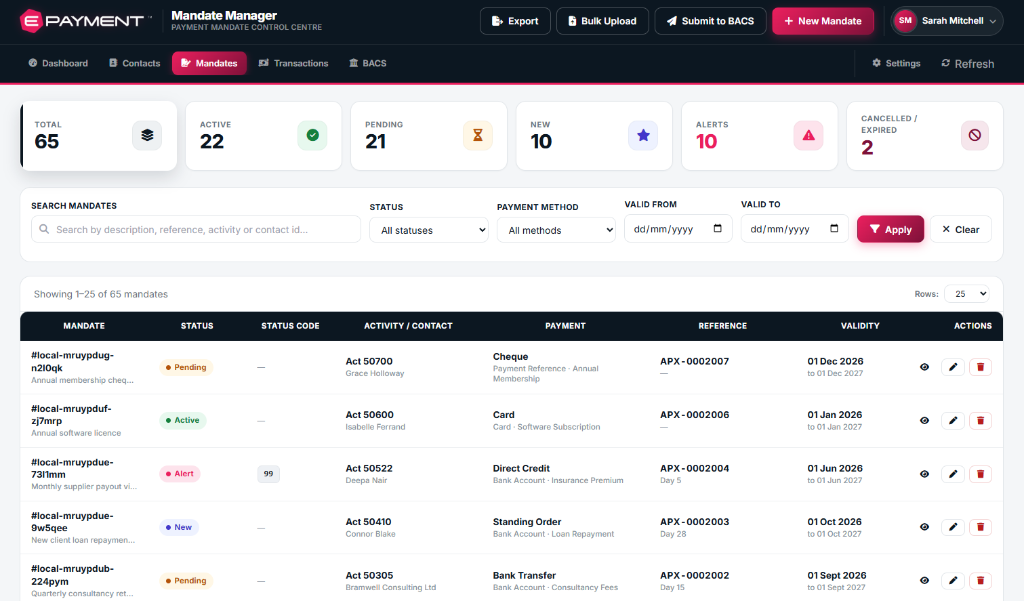Click the Alerts warning triangle icon
Screen dimensions: 1024x601
(x=808, y=135)
